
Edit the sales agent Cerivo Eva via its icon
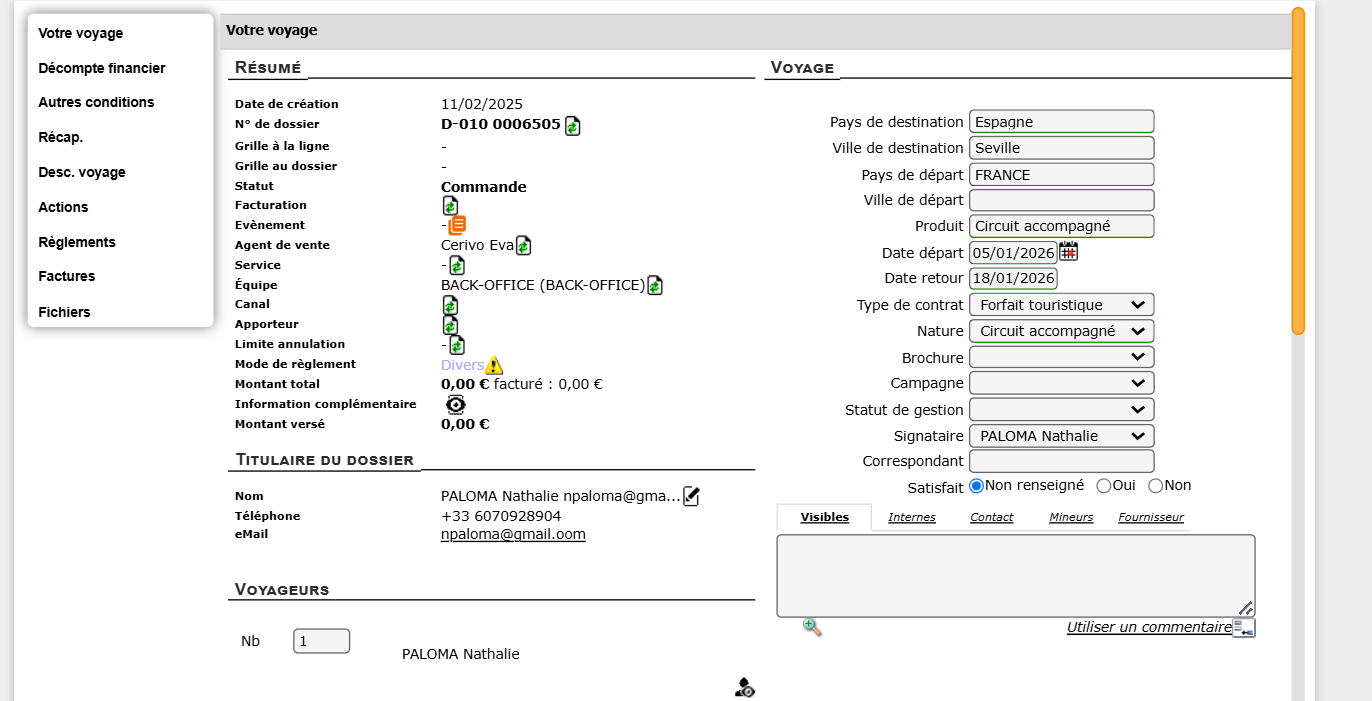523,245
